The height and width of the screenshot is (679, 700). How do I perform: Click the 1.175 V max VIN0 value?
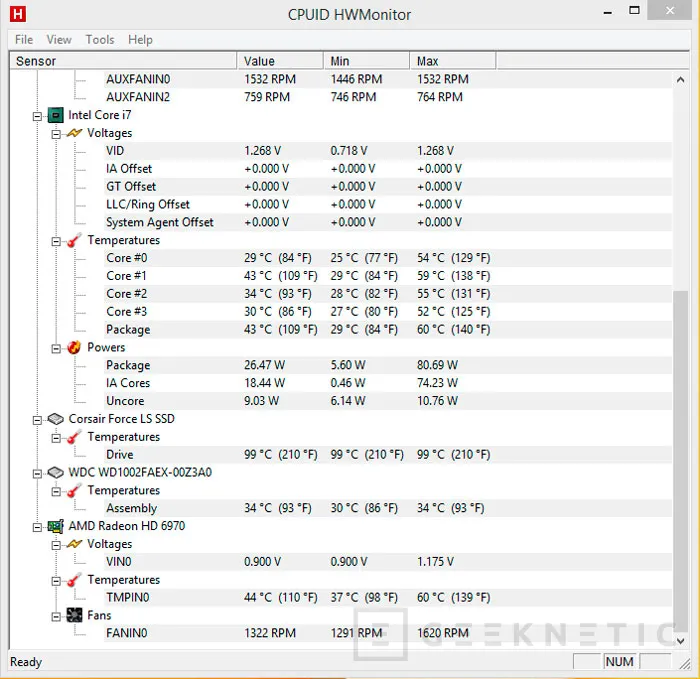coord(435,561)
